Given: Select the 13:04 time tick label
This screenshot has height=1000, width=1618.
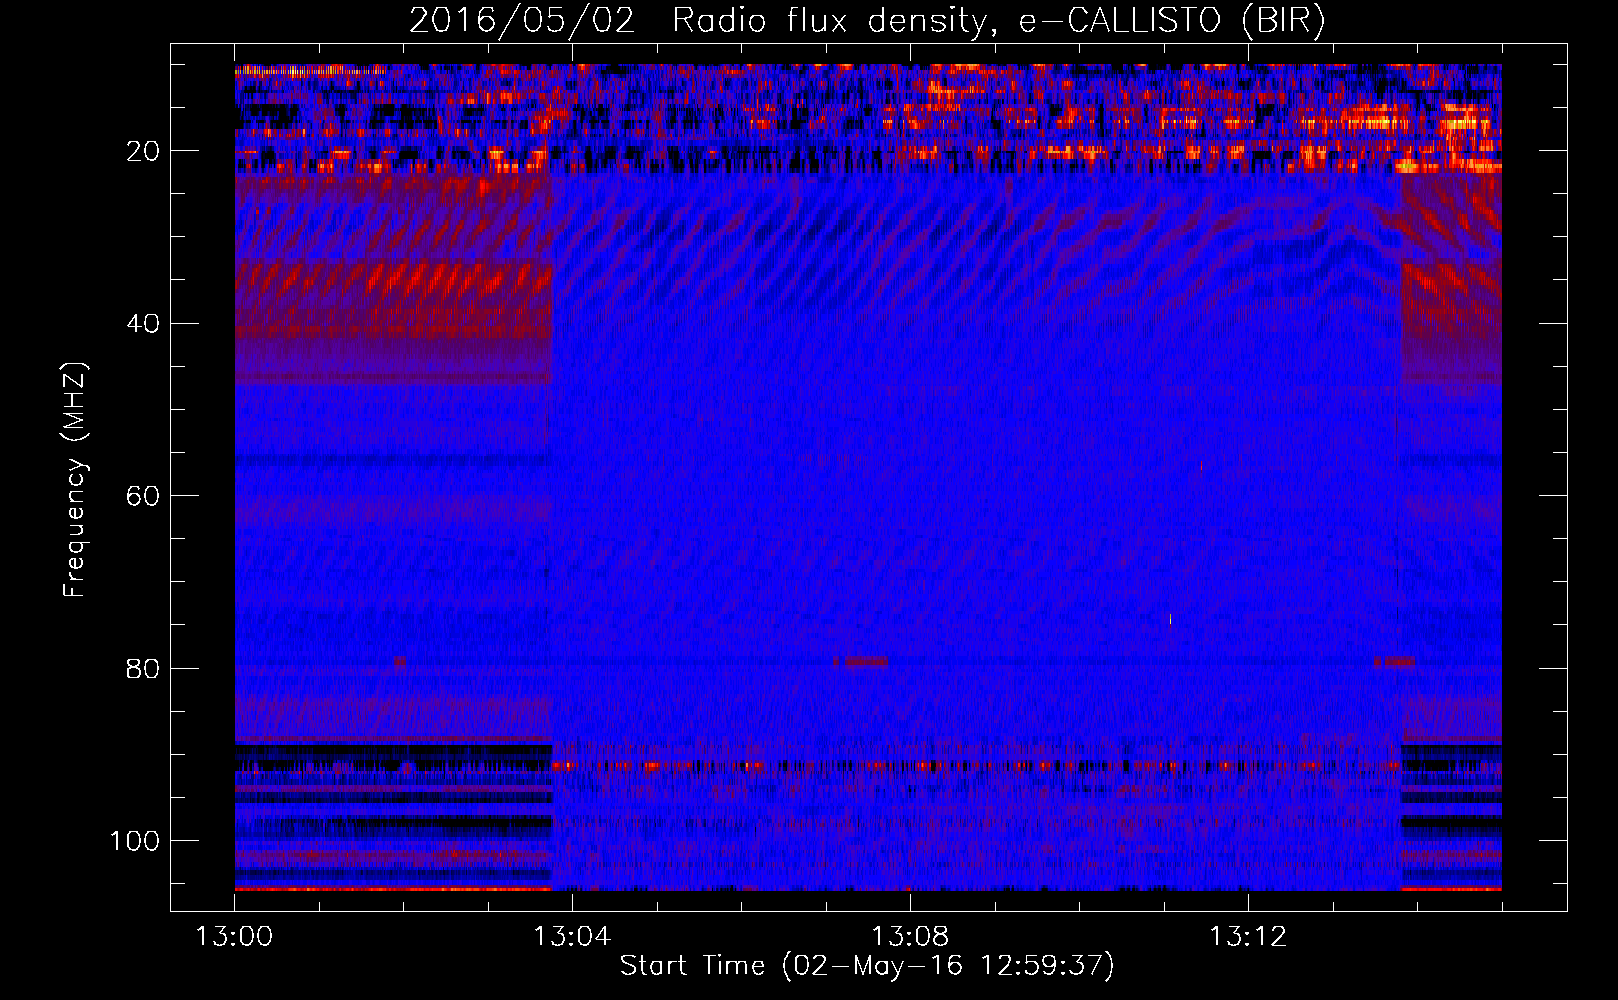Looking at the screenshot, I should [x=572, y=937].
